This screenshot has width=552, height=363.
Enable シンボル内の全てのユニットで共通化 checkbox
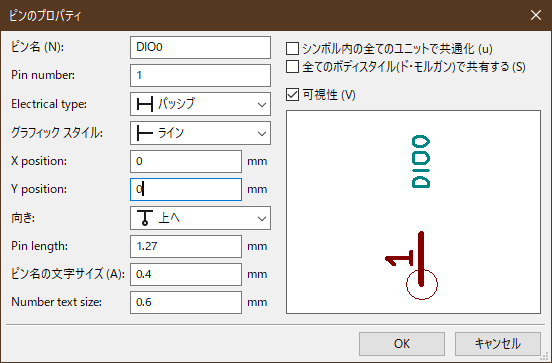pyautogui.click(x=292, y=49)
